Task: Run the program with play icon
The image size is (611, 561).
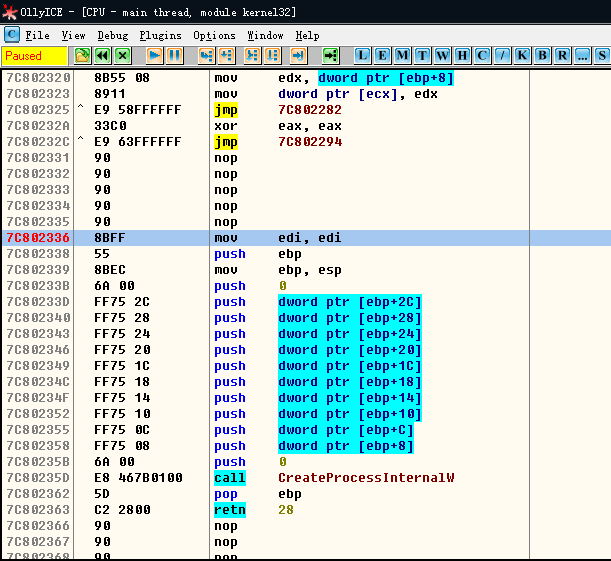Action: (155, 55)
